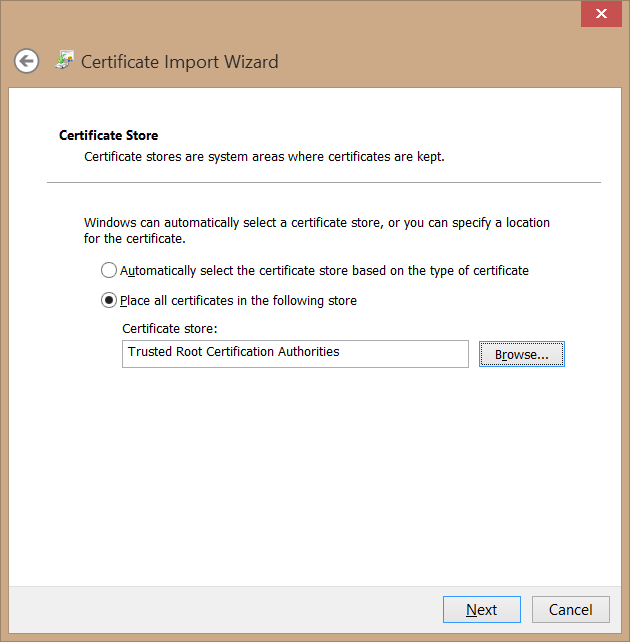Click the back arrow in the wizard header

click(27, 61)
